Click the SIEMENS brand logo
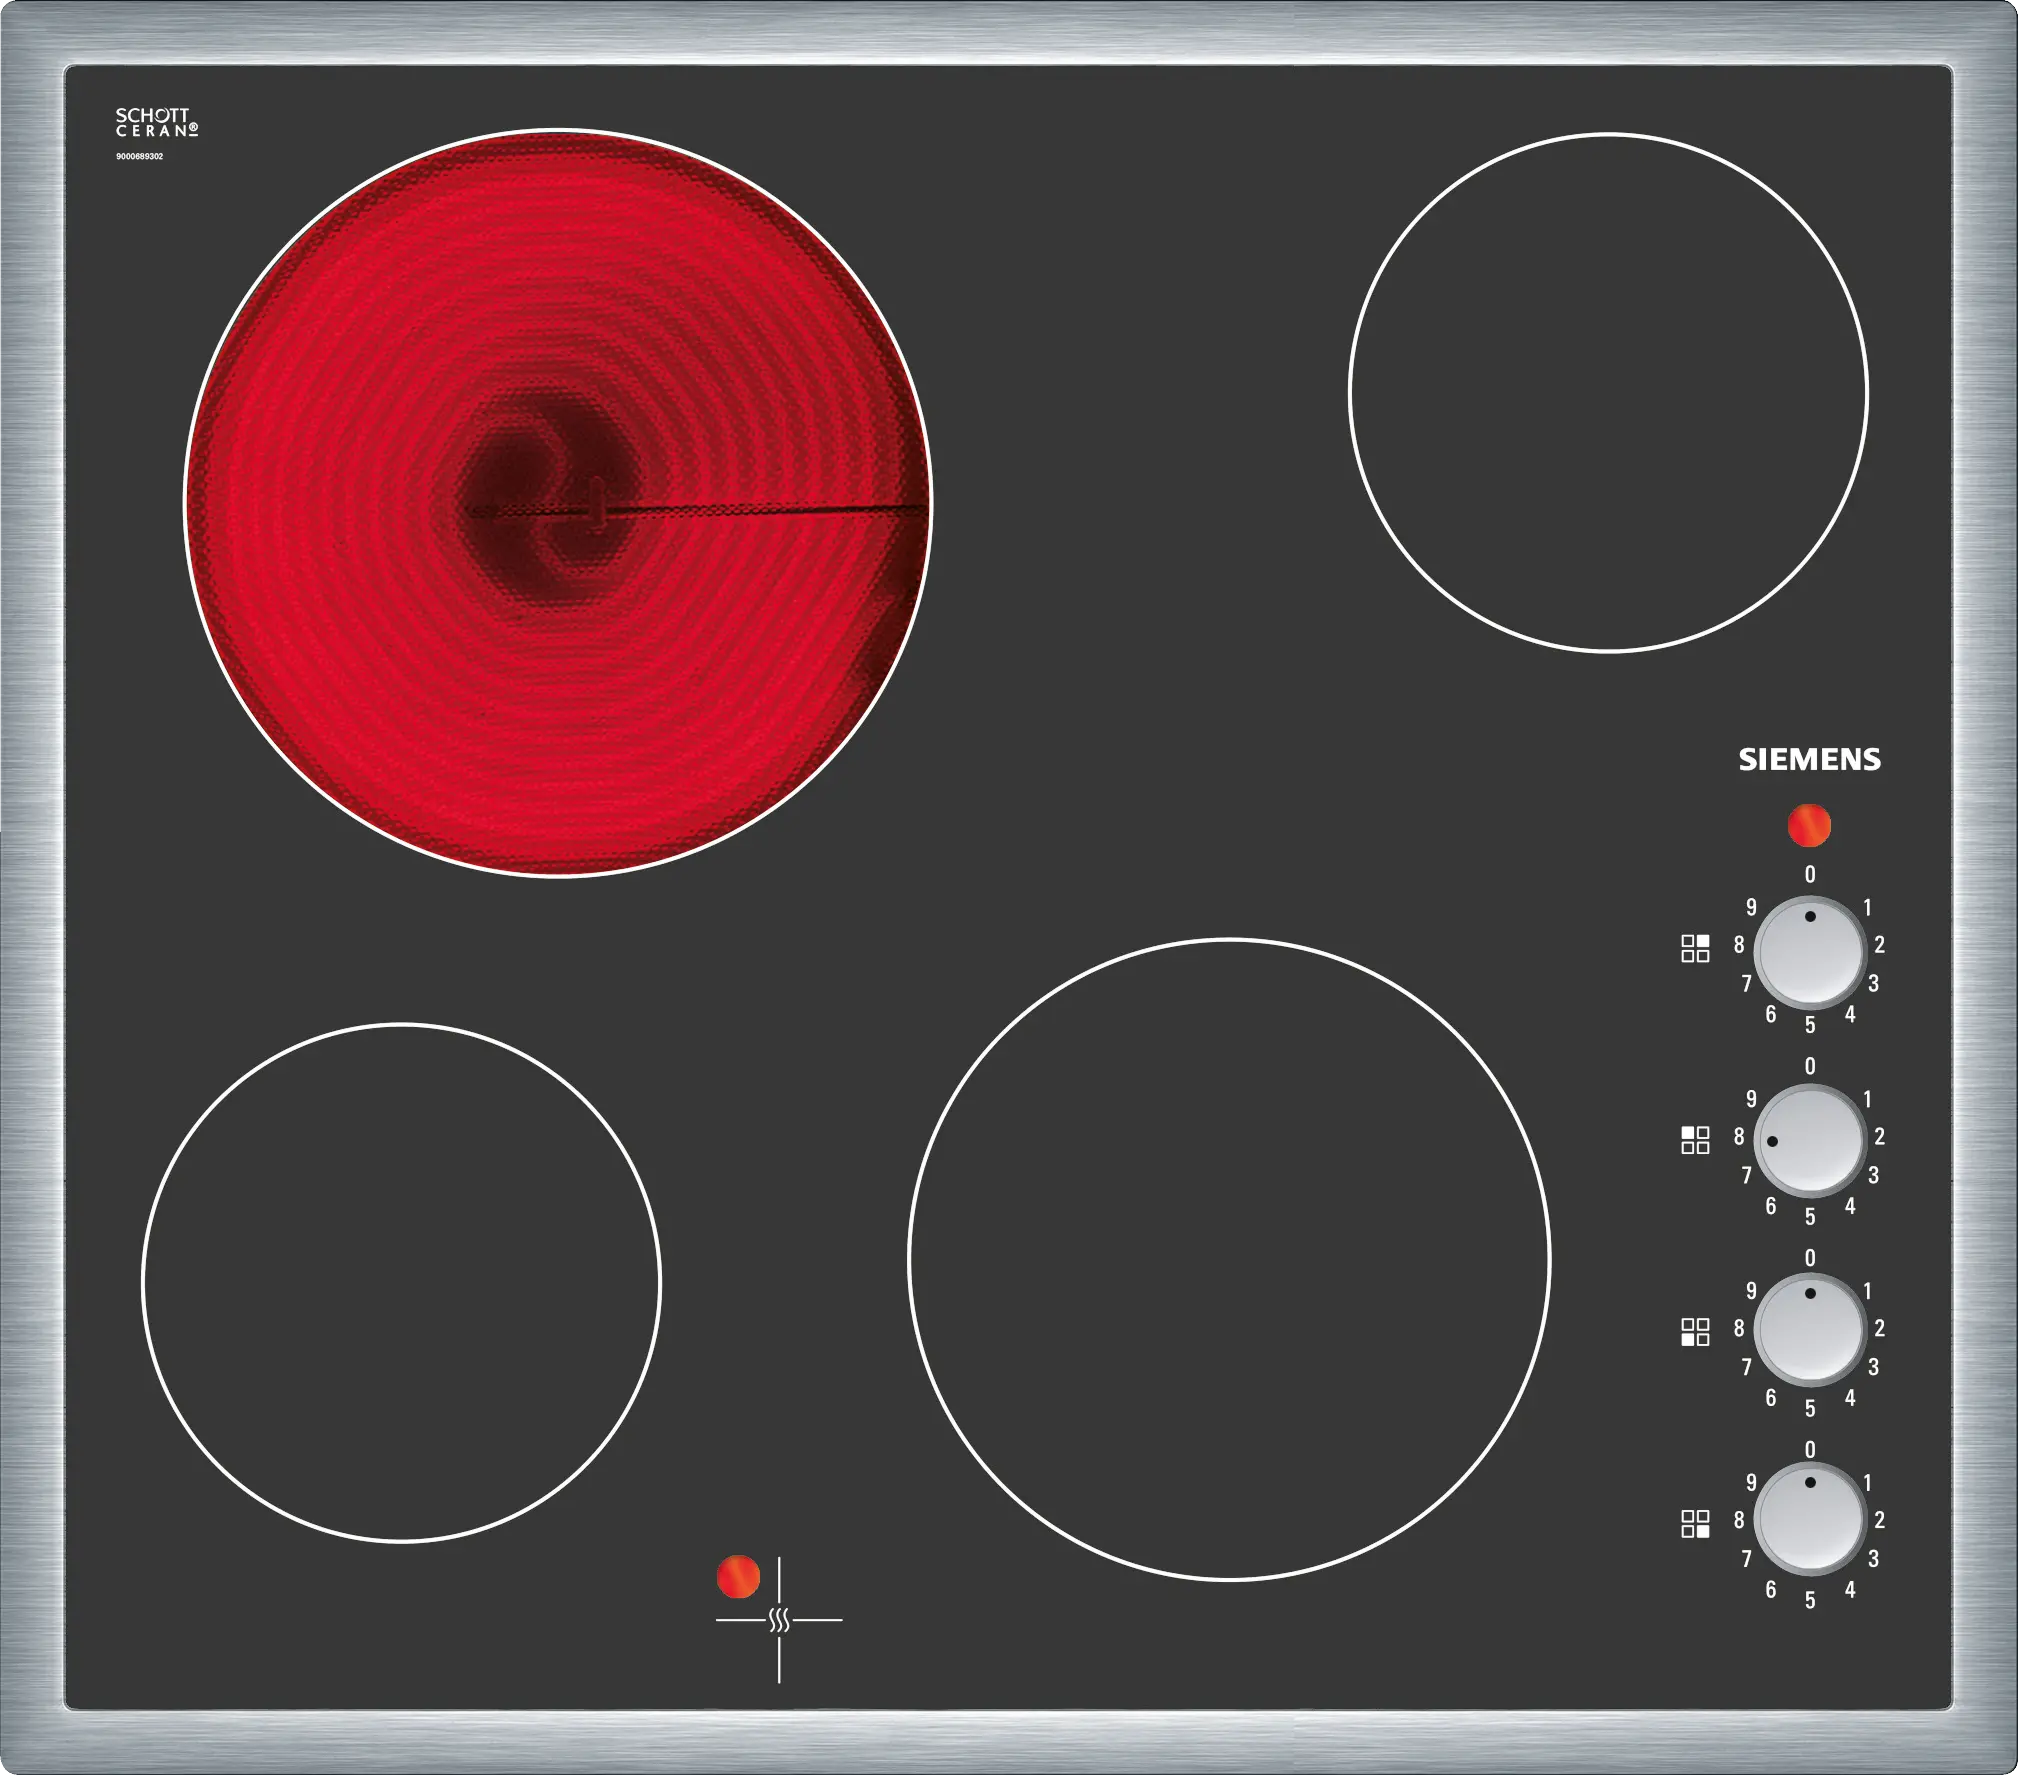 [x=1809, y=760]
